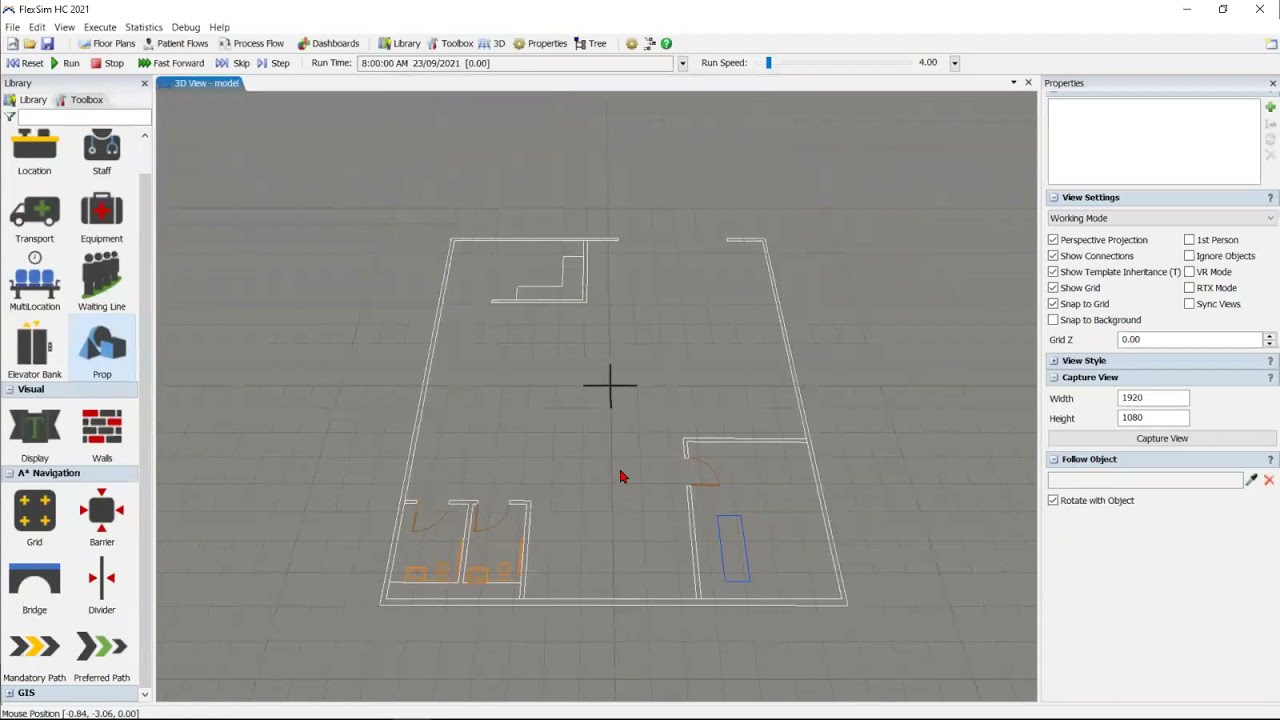The height and width of the screenshot is (720, 1280).
Task: Enable RTX Mode checkbox
Action: [x=1189, y=288]
